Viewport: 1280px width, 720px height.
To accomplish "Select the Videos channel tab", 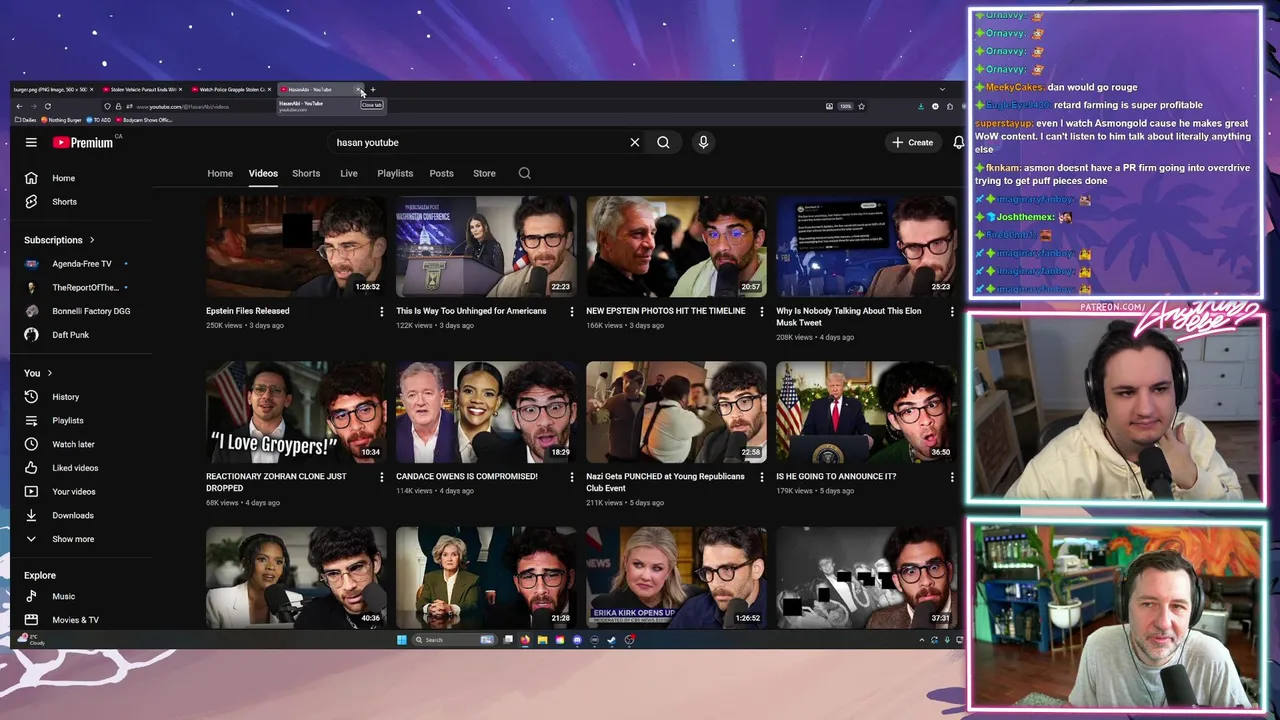I will point(263,173).
